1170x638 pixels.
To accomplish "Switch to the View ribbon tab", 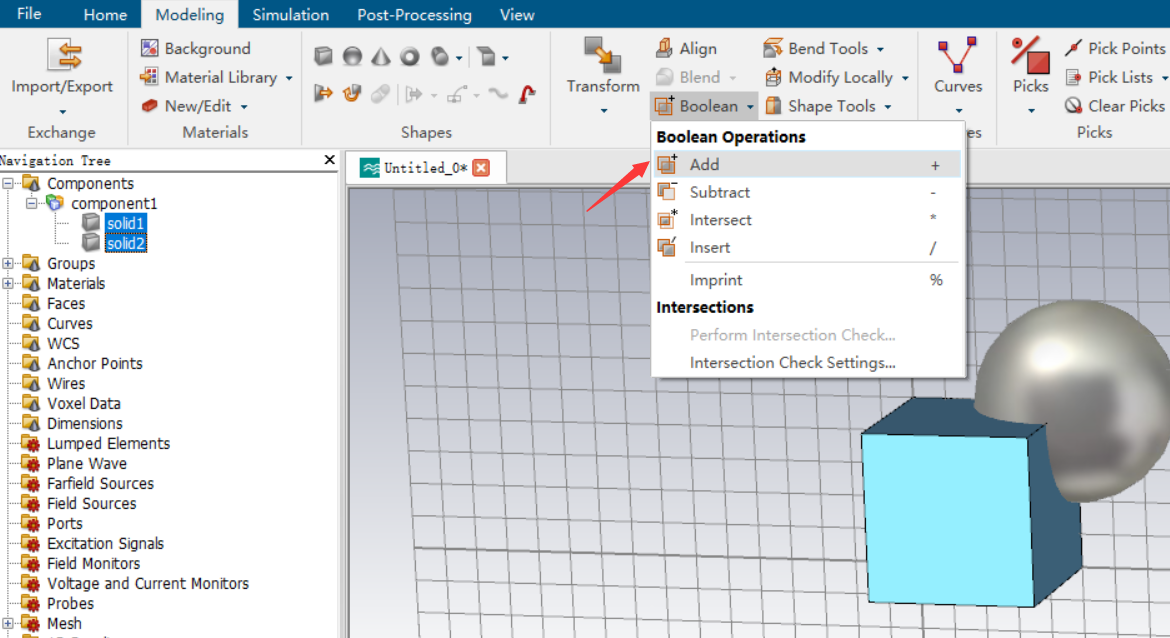I will click(516, 14).
